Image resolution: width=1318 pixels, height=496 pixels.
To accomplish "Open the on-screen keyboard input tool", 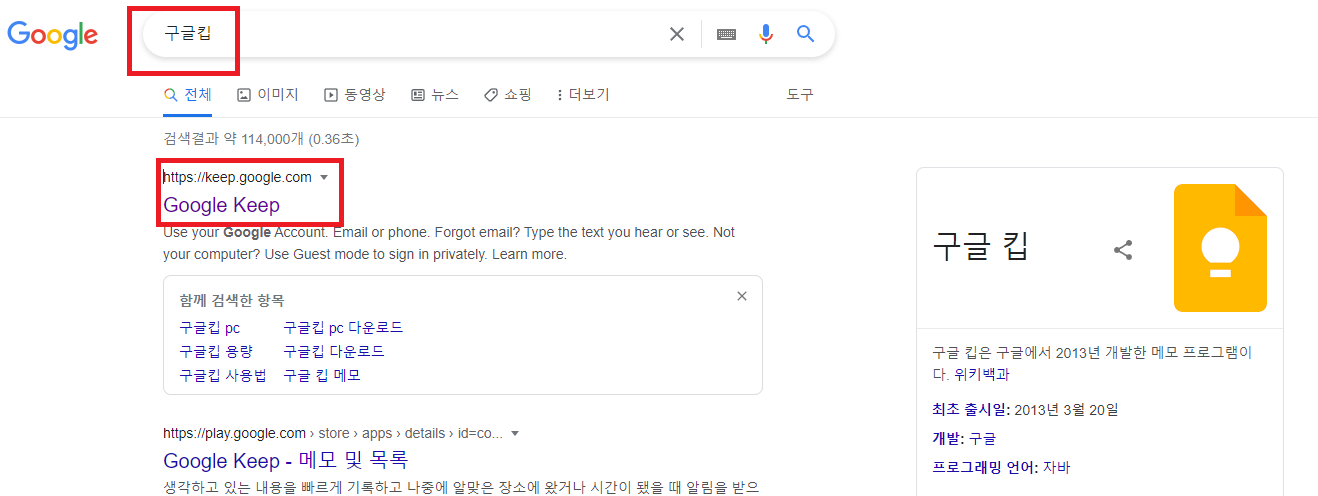I will 727,34.
